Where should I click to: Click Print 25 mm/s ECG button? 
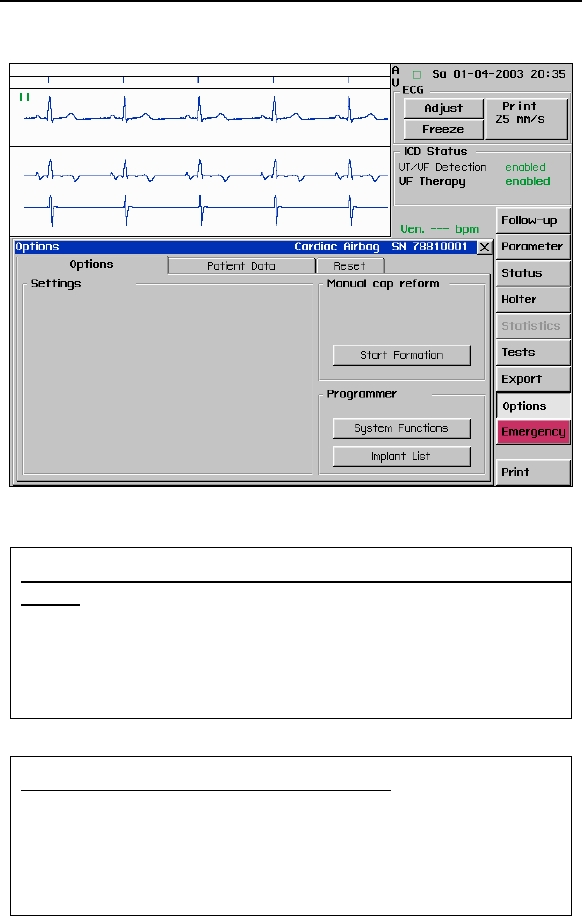(x=526, y=119)
